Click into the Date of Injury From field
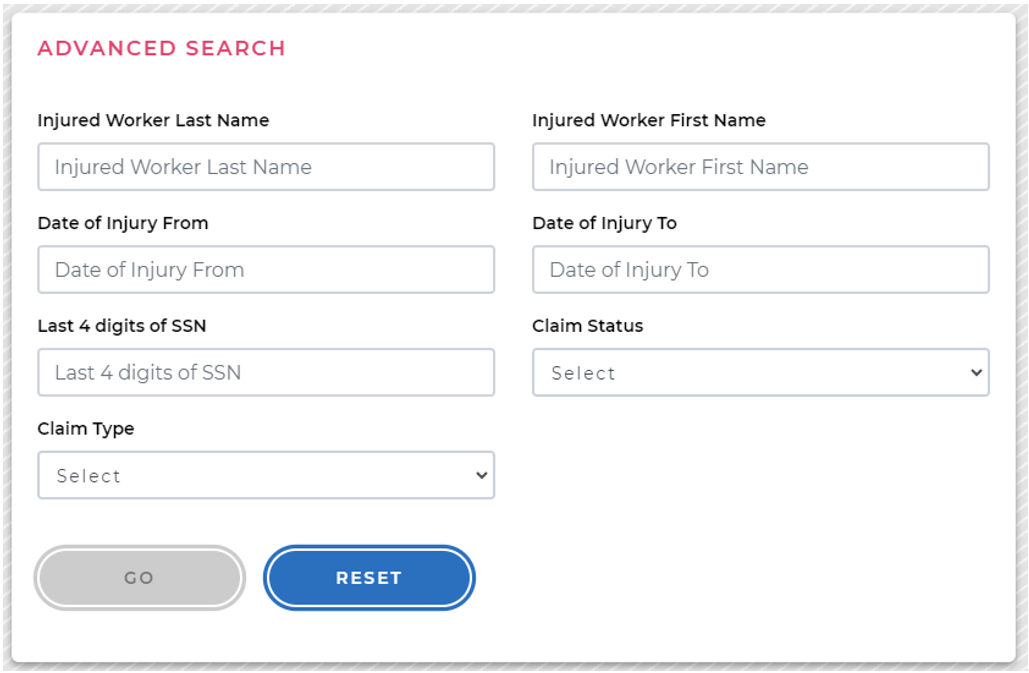Image resolution: width=1029 pixels, height=673 pixels. [266, 270]
